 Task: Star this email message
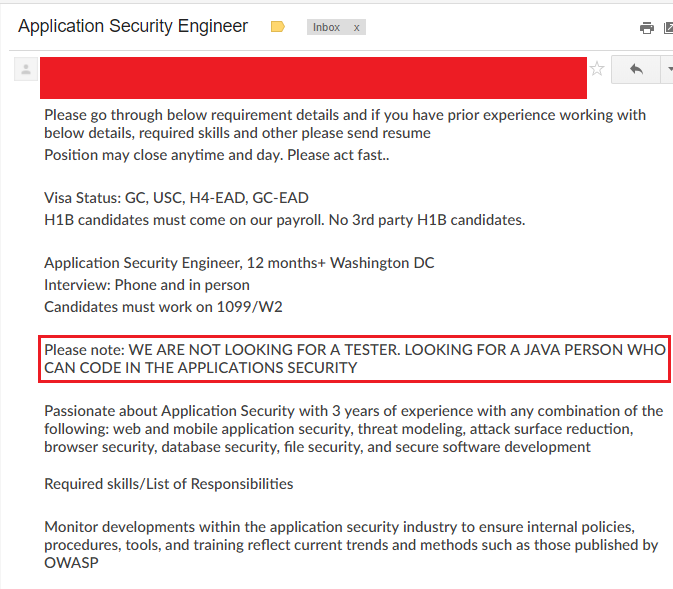click(597, 69)
